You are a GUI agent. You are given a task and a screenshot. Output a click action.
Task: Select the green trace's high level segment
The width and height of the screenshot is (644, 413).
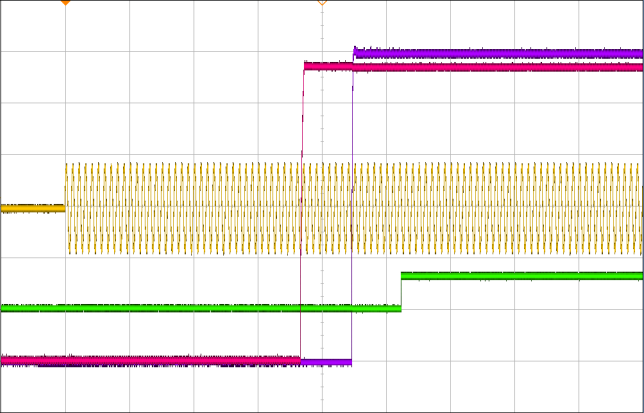pyautogui.click(x=520, y=275)
